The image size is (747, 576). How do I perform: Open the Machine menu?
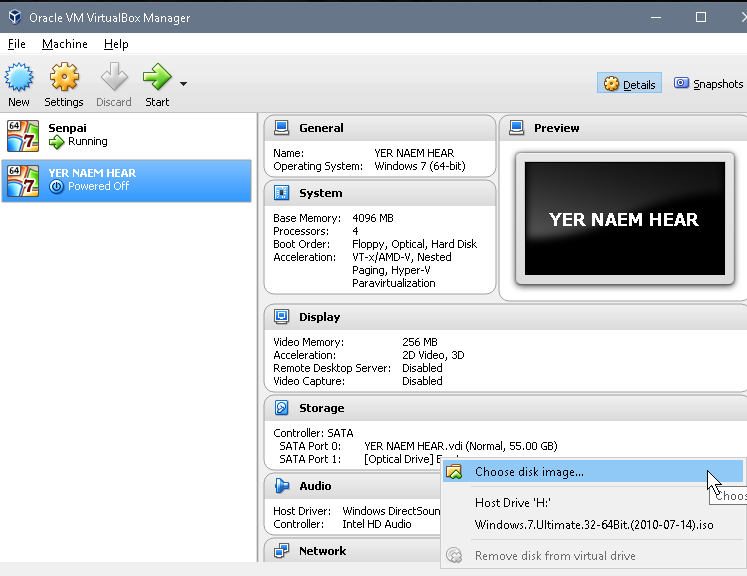(x=65, y=44)
